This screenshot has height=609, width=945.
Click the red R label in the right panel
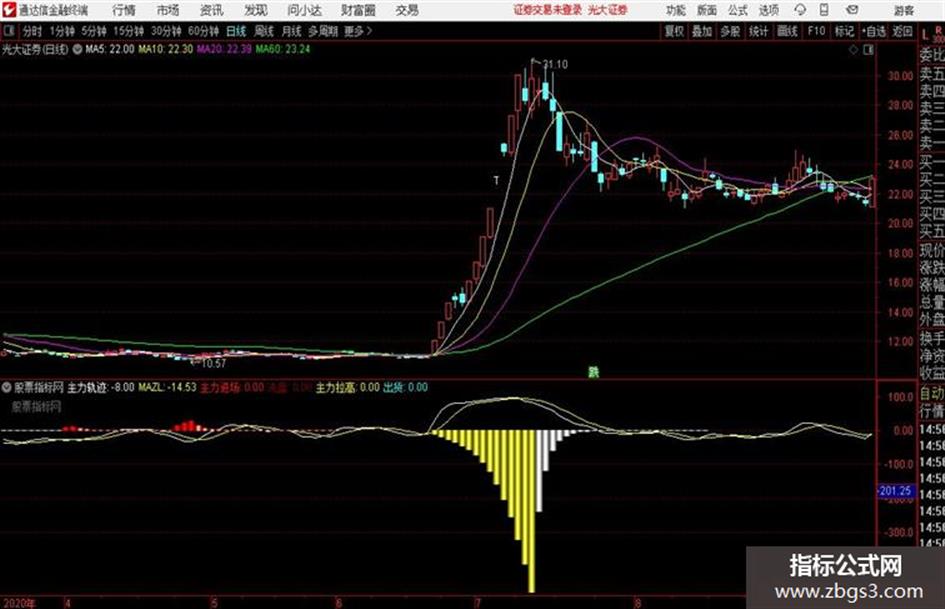(938, 30)
